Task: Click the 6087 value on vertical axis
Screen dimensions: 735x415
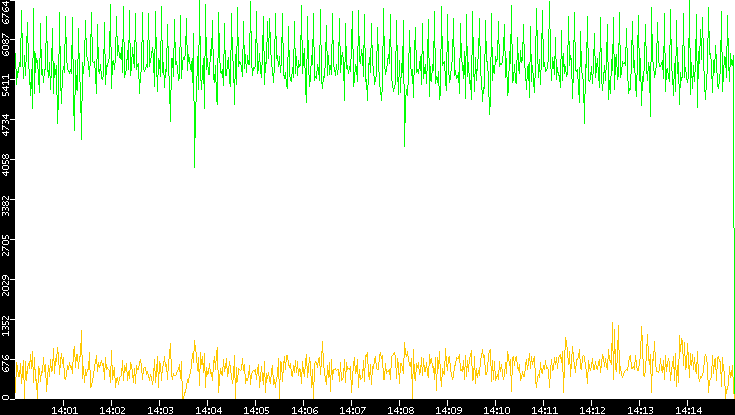Action: click(6, 45)
